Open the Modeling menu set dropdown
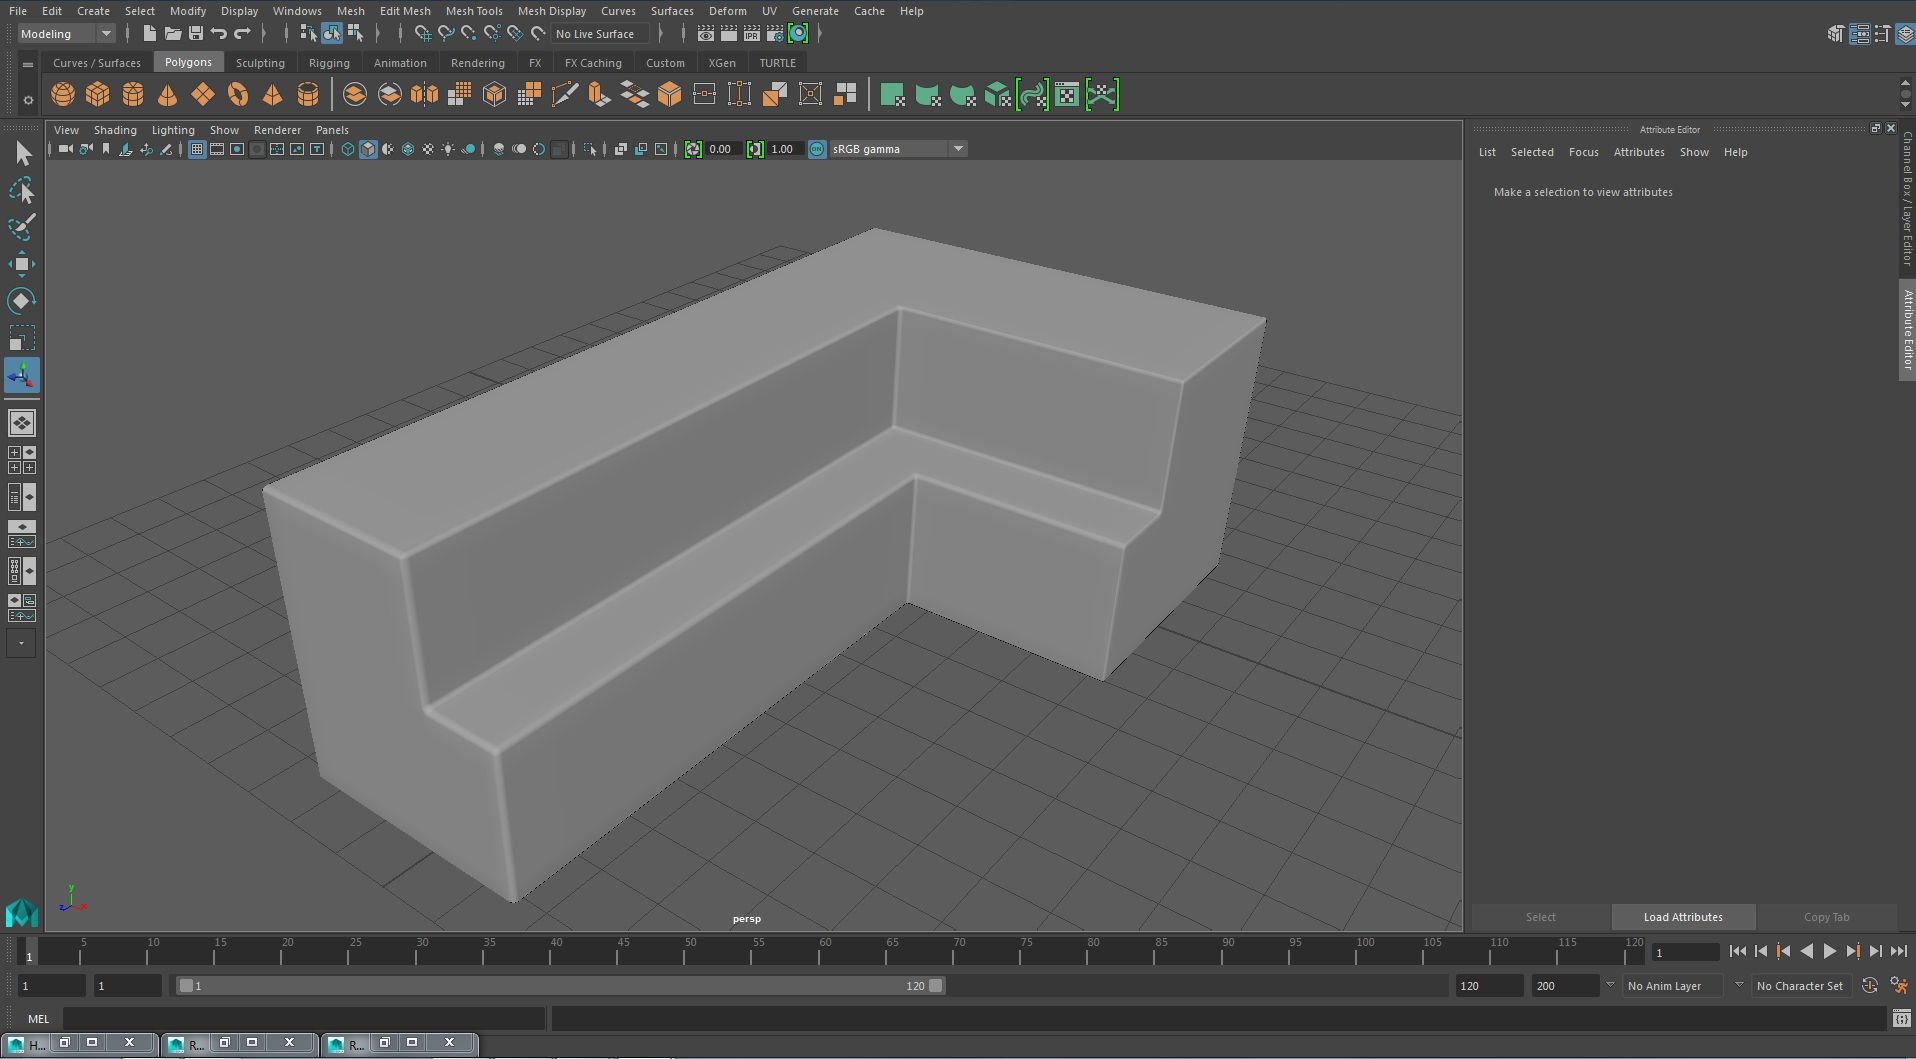The image size is (1916, 1059). [66, 33]
